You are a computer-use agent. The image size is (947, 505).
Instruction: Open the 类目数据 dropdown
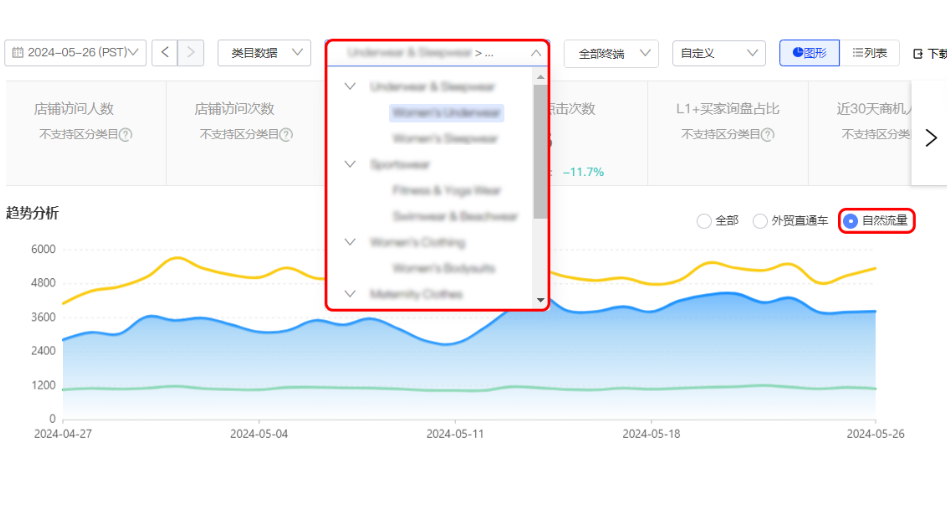(263, 53)
